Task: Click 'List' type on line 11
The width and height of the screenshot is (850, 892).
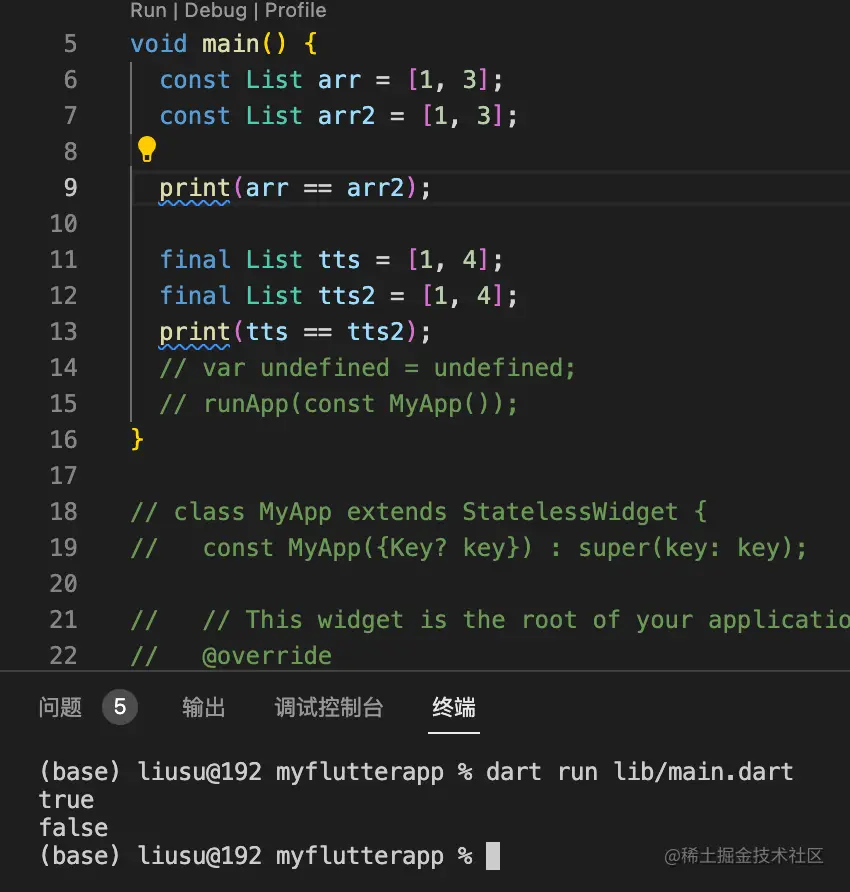Action: [274, 260]
